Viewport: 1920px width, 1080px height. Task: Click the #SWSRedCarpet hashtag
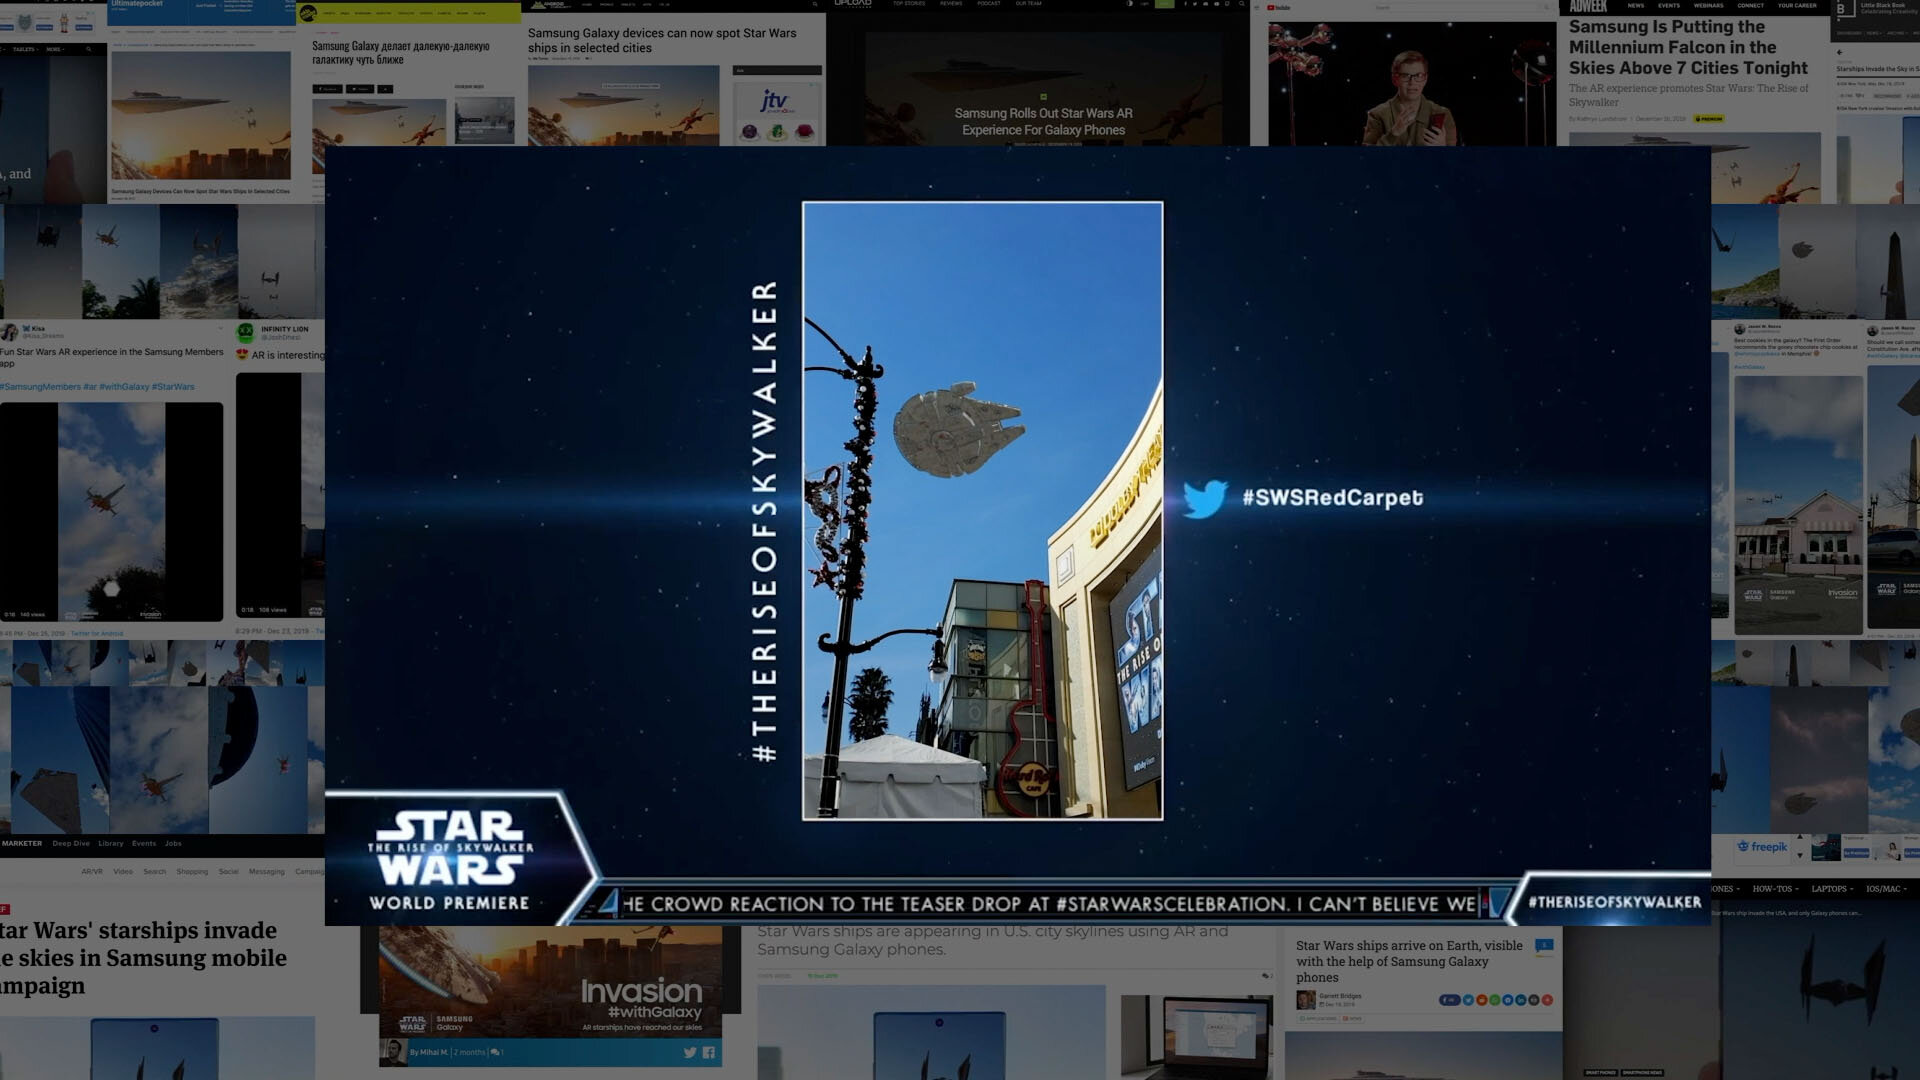[1332, 498]
